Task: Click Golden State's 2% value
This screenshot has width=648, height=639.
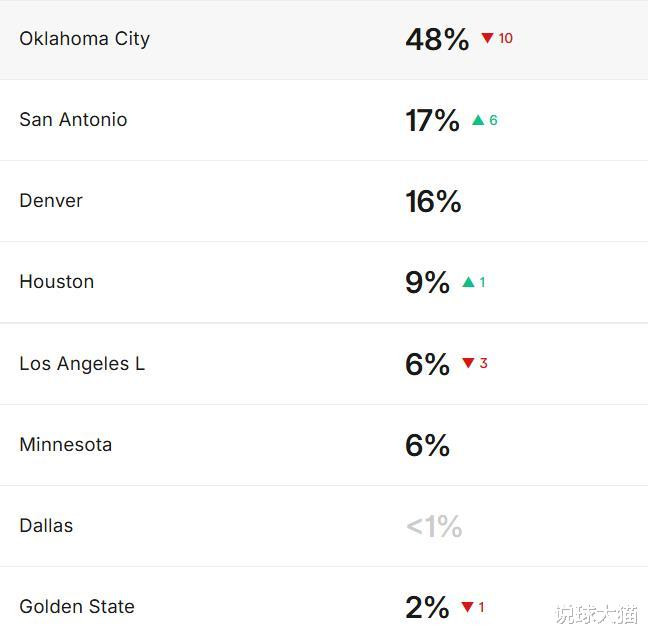Action: (427, 607)
